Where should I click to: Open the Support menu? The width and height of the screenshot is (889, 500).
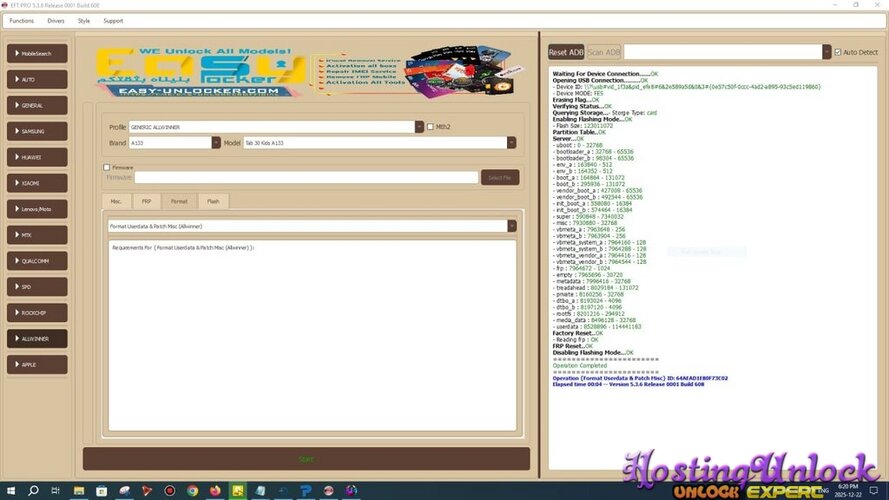point(113,21)
